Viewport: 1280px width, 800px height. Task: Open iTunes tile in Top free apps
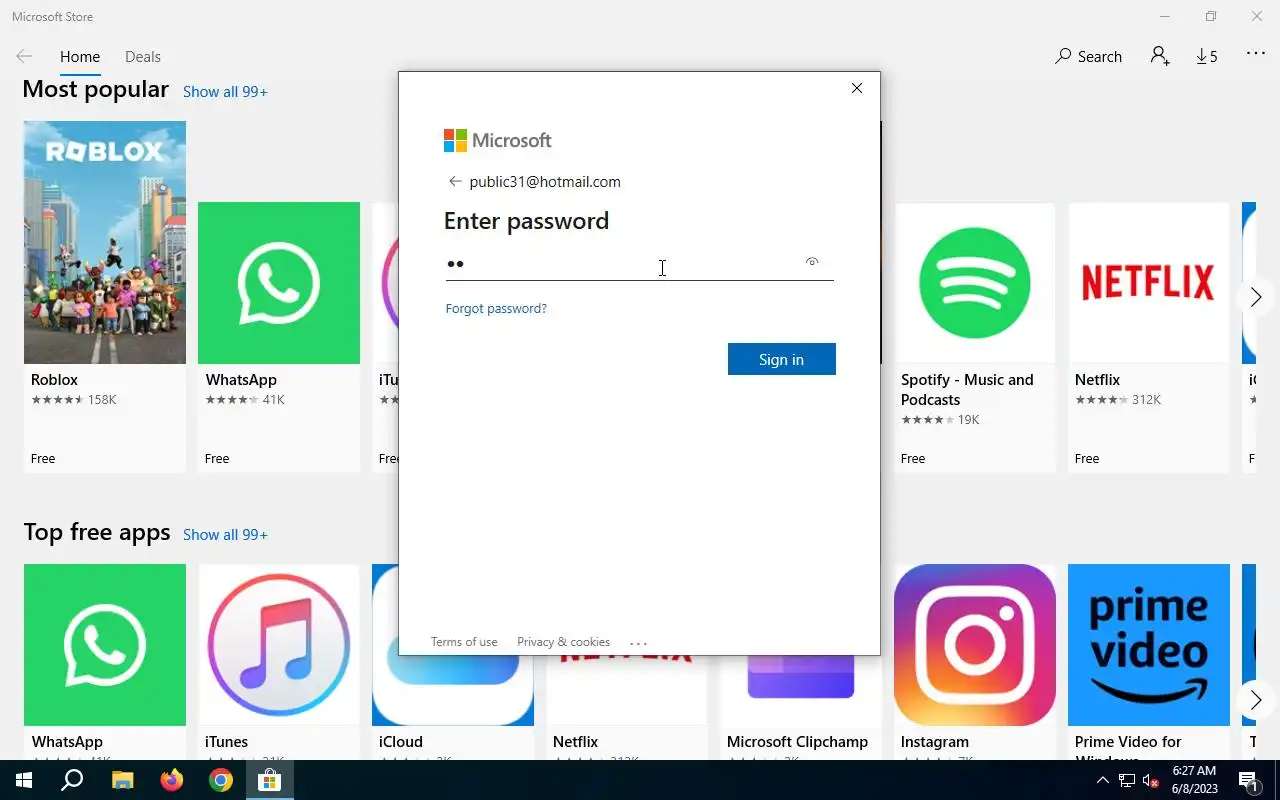[x=279, y=660]
